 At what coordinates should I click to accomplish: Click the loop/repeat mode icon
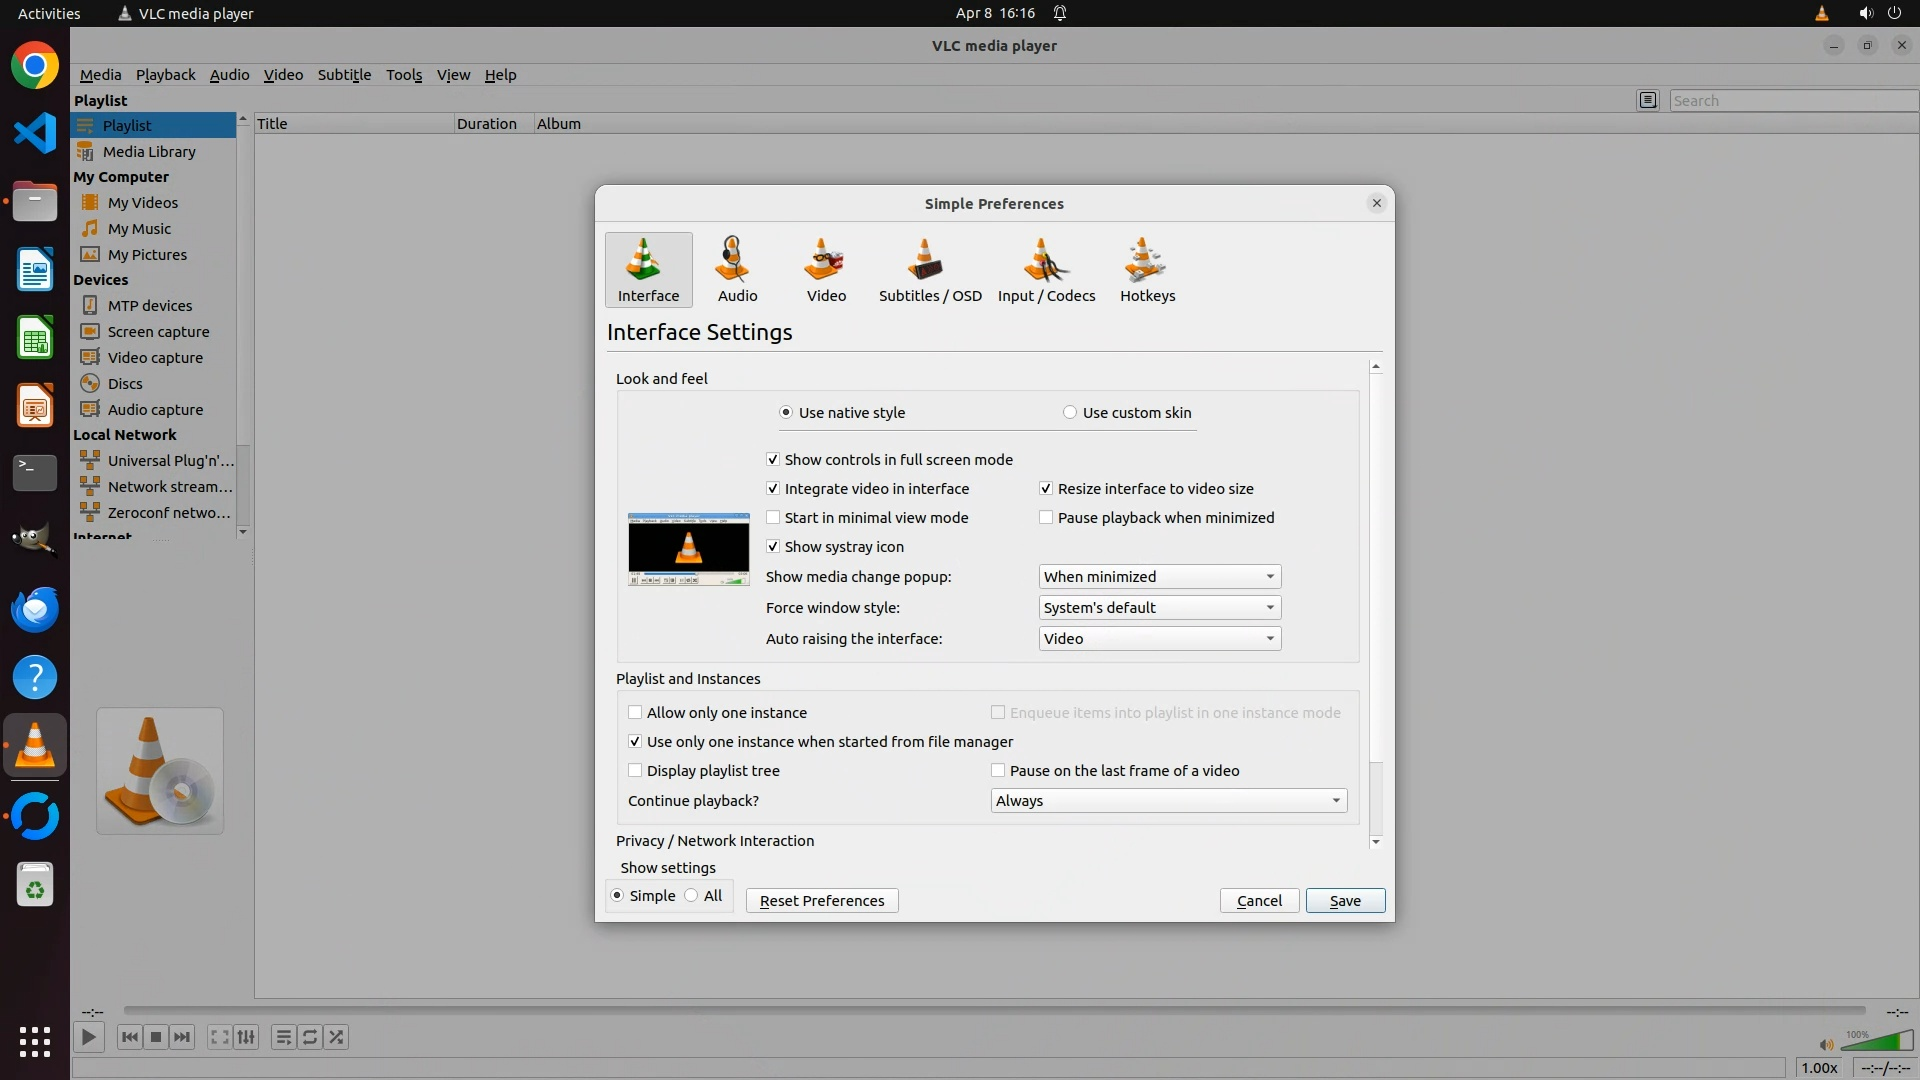click(x=310, y=1038)
